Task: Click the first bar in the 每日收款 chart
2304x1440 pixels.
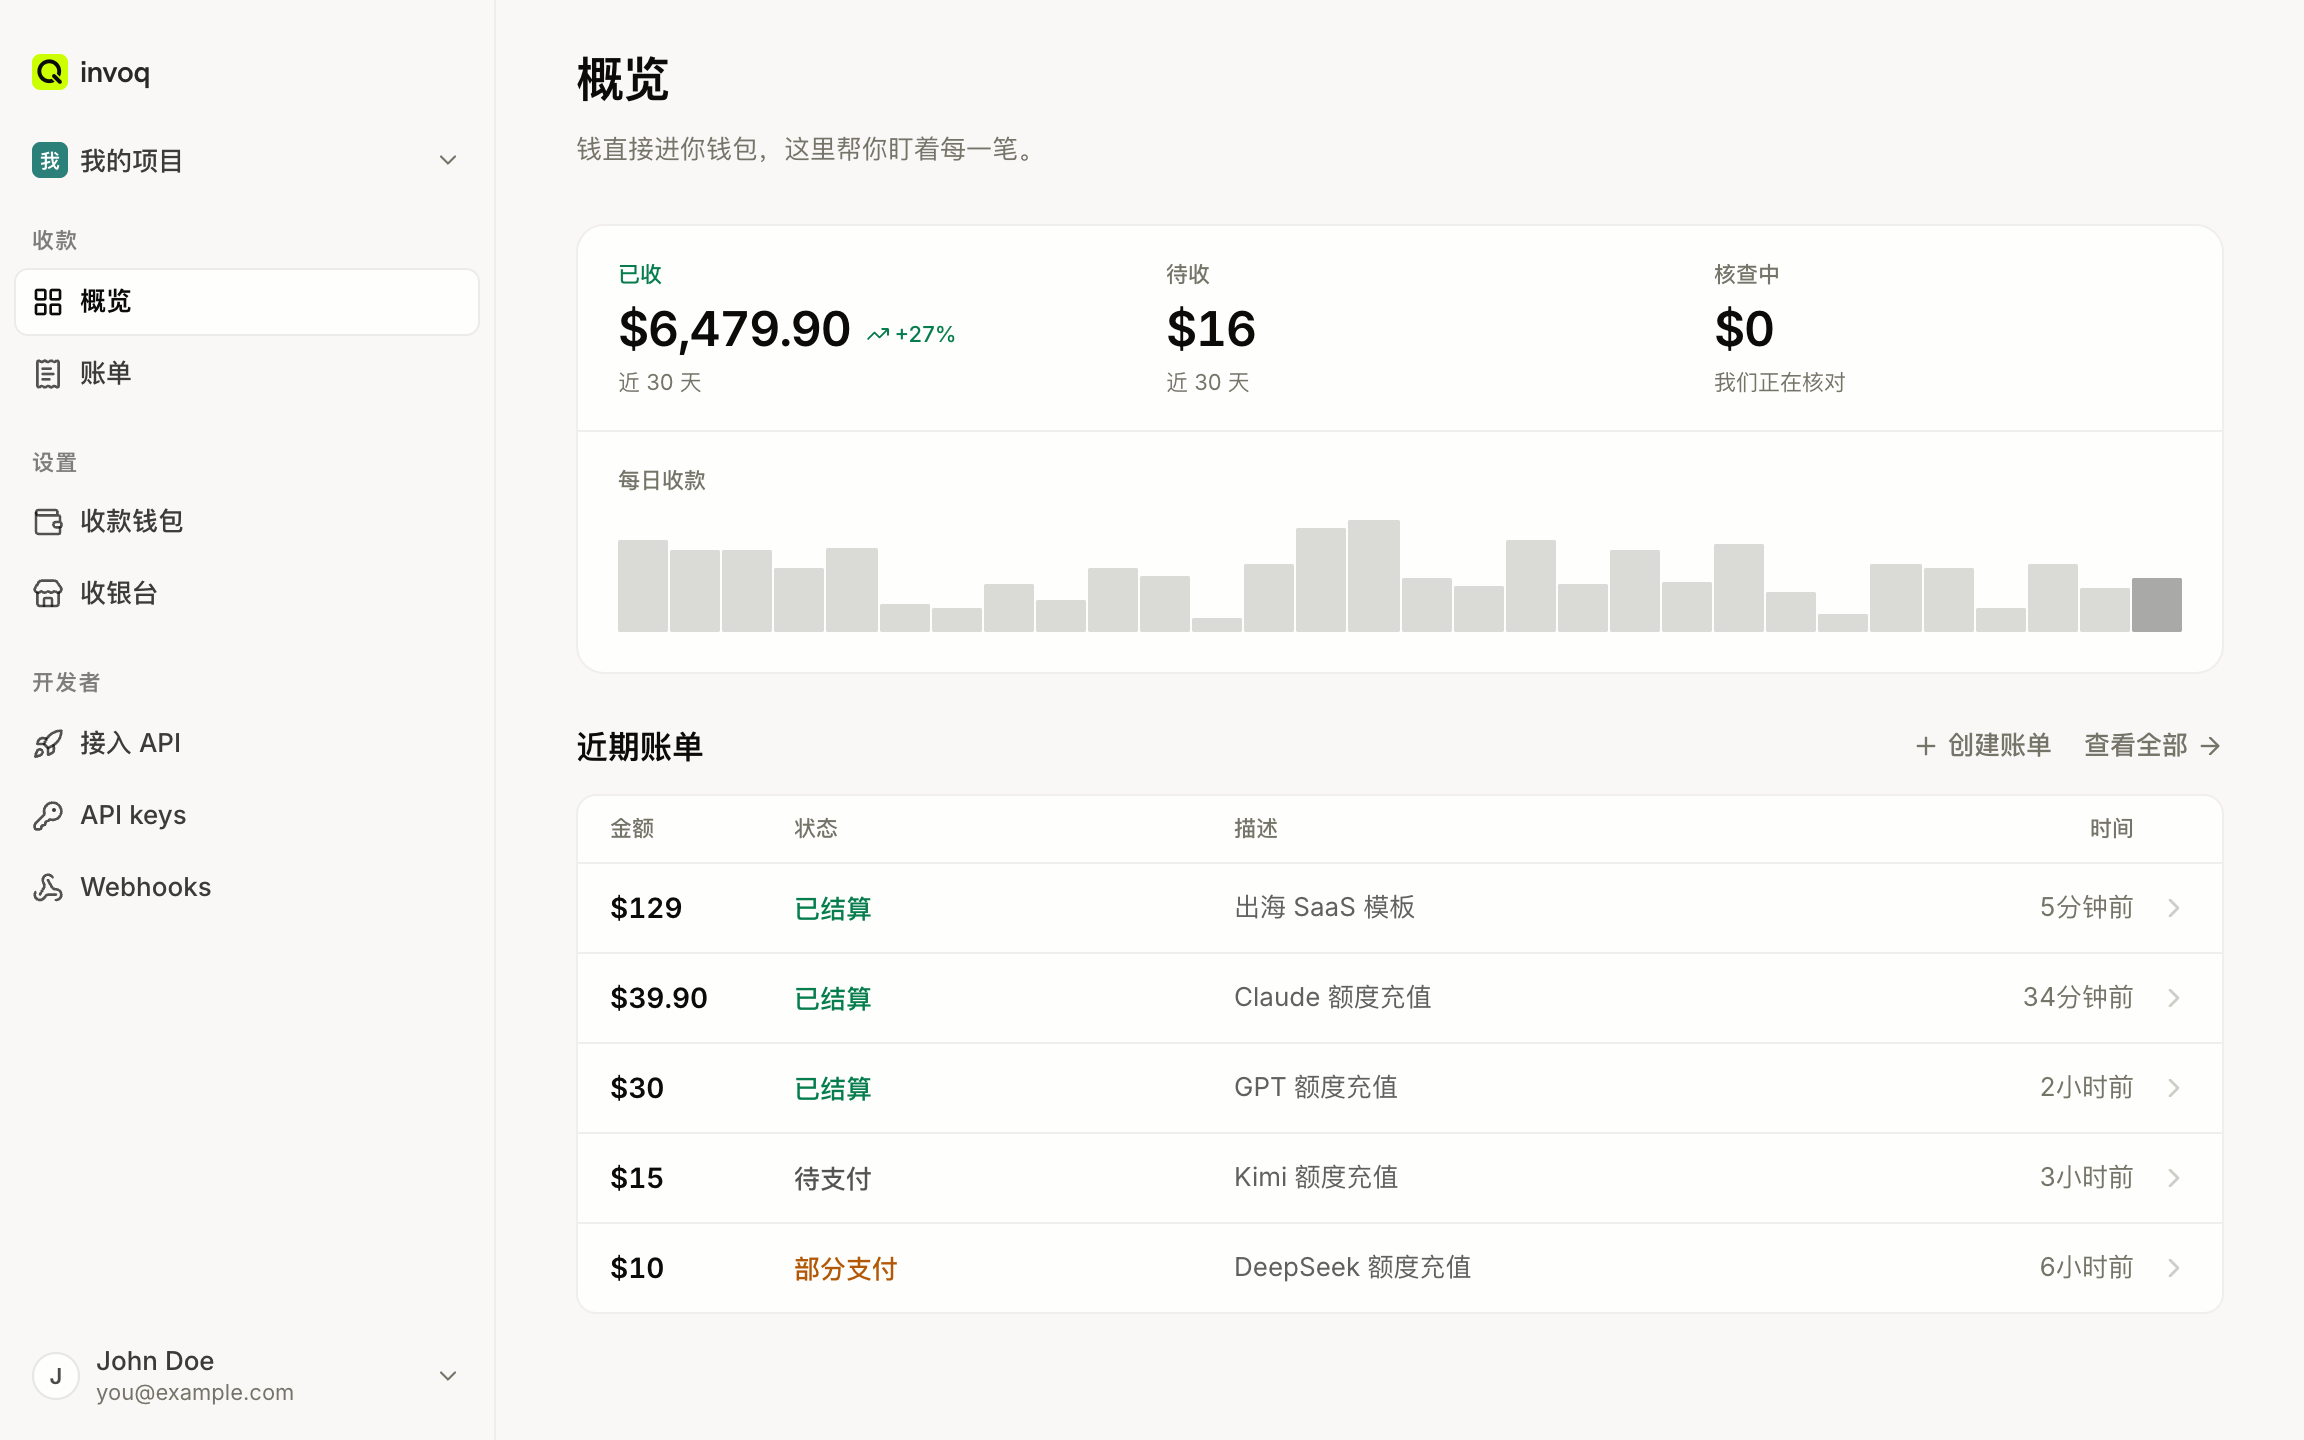Action: (643, 586)
